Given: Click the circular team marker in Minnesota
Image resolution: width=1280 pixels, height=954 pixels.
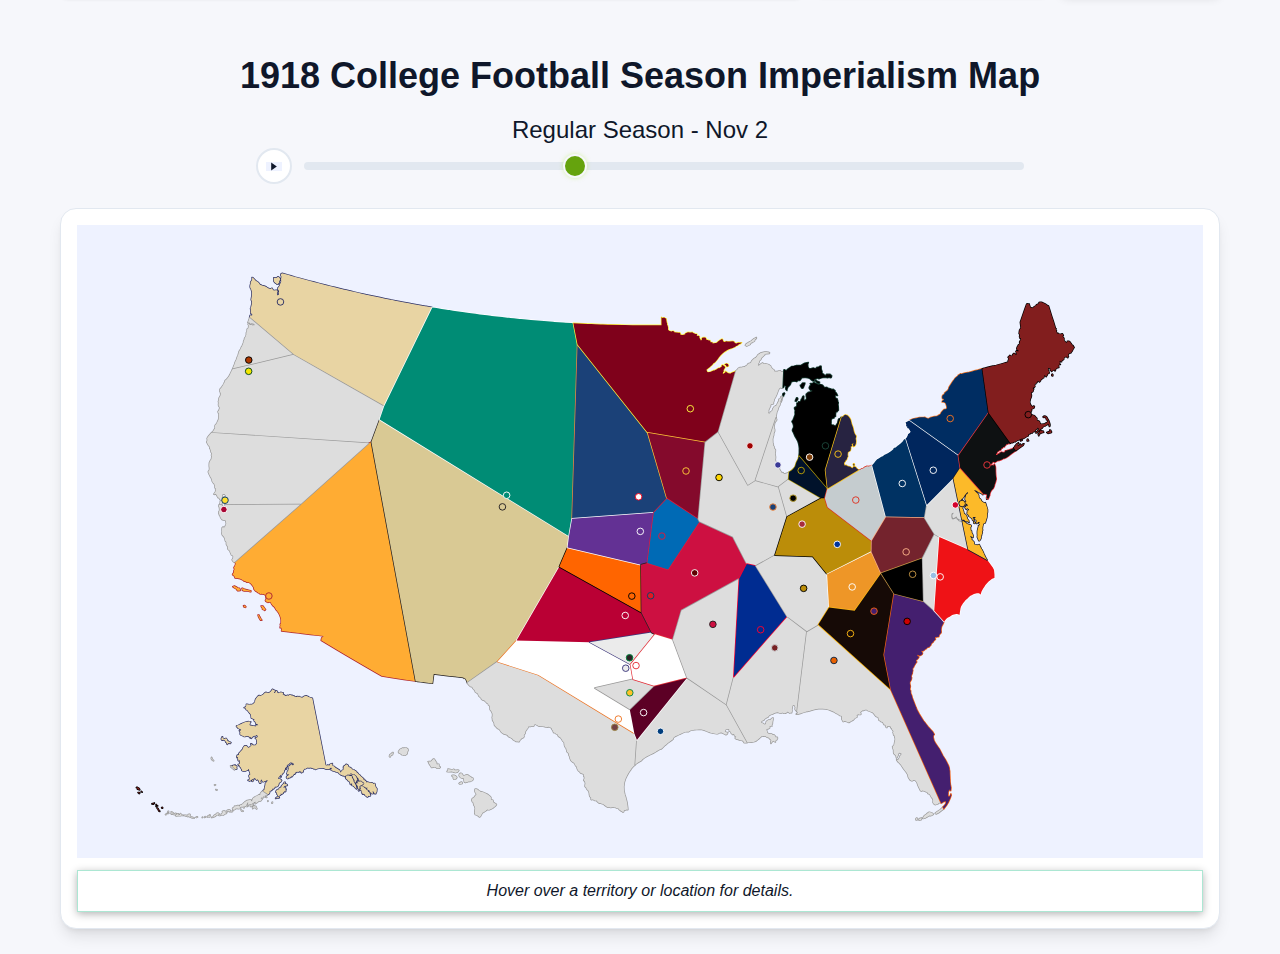Looking at the screenshot, I should [x=688, y=408].
